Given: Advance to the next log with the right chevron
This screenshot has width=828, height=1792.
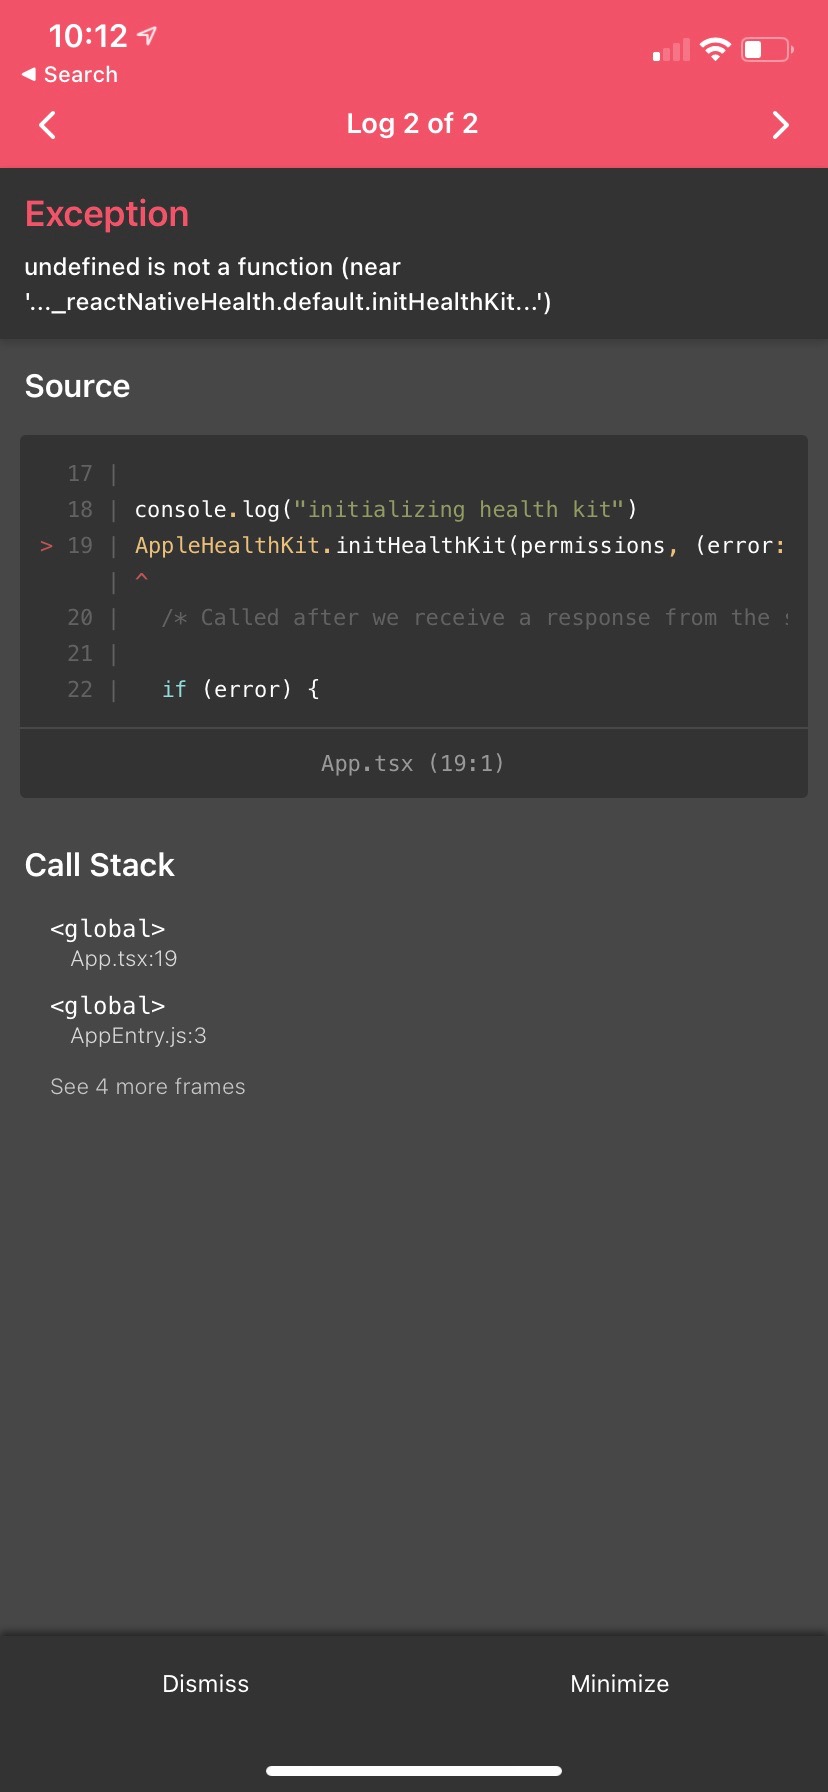Looking at the screenshot, I should pos(780,124).
